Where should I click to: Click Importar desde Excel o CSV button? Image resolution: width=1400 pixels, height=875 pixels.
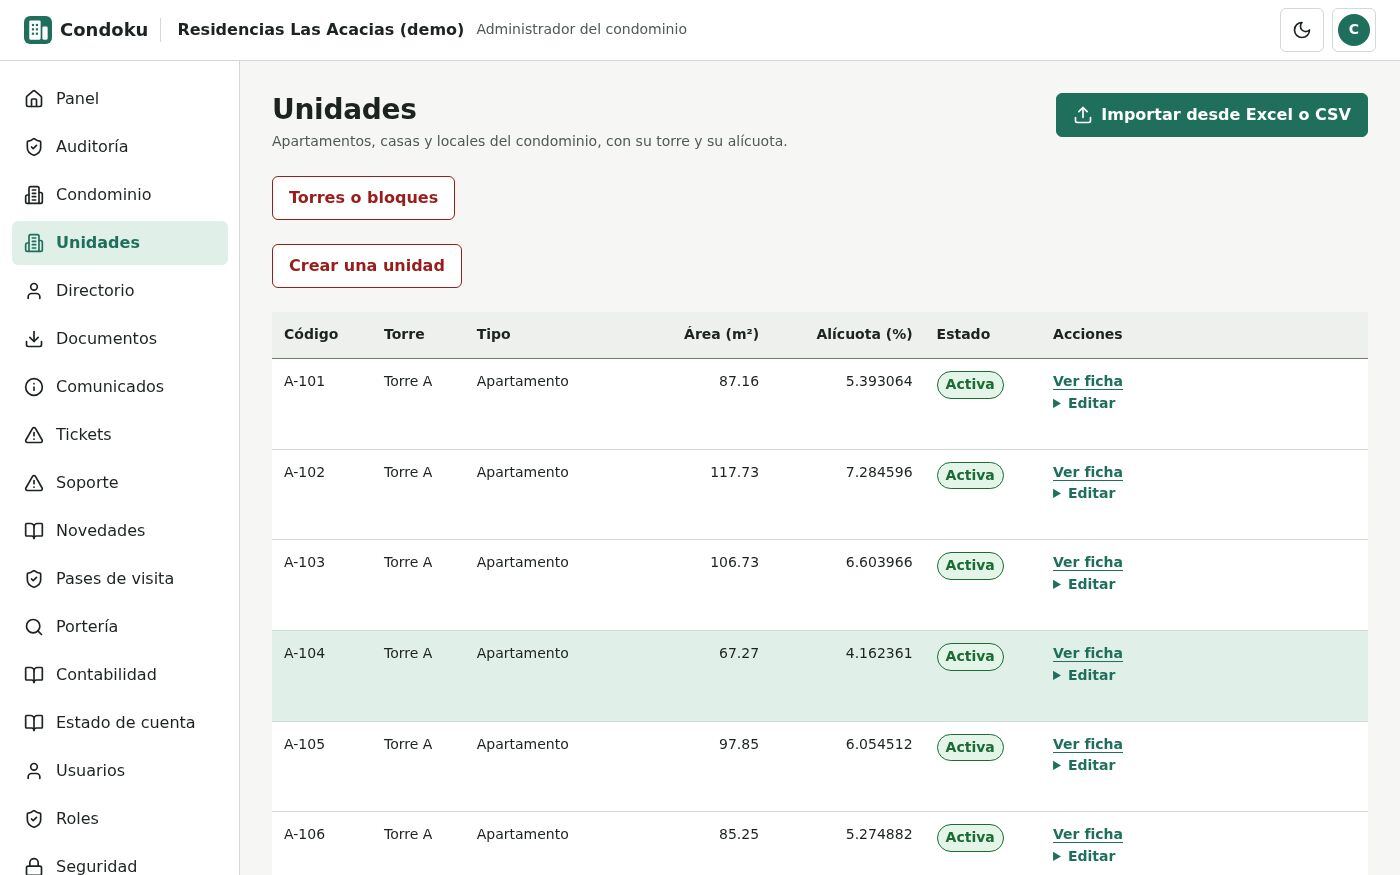click(x=1212, y=115)
